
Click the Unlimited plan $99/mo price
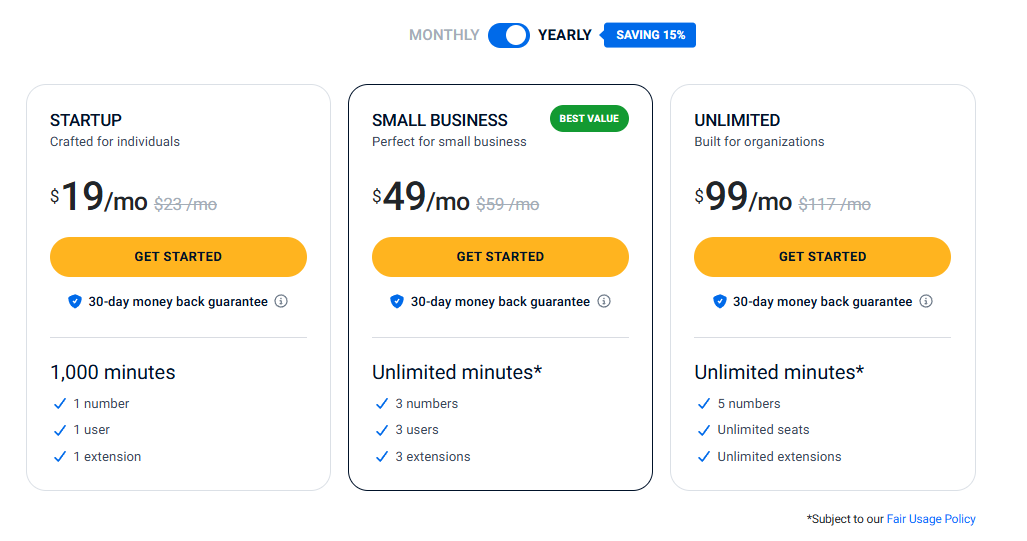pos(744,199)
